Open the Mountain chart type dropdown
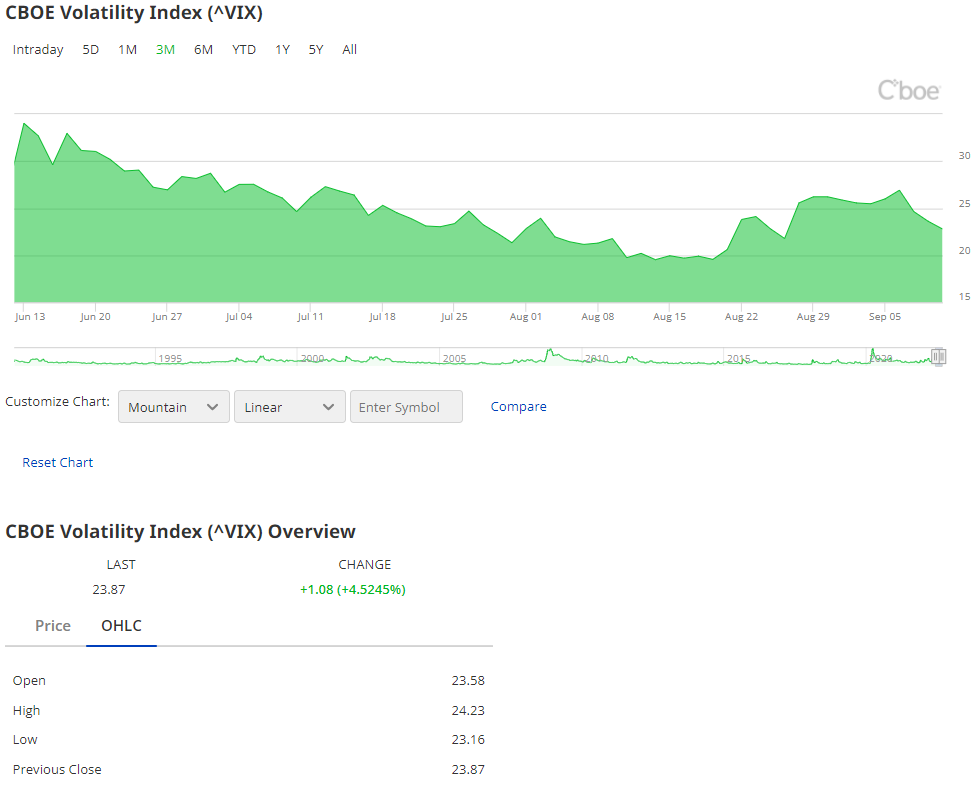Image resolution: width=978 pixels, height=788 pixels. tap(174, 407)
